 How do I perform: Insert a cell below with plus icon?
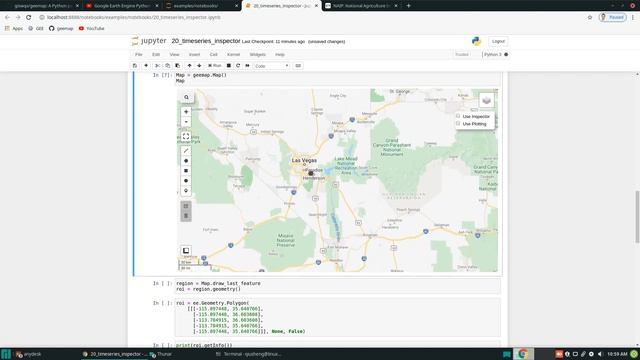point(146,66)
